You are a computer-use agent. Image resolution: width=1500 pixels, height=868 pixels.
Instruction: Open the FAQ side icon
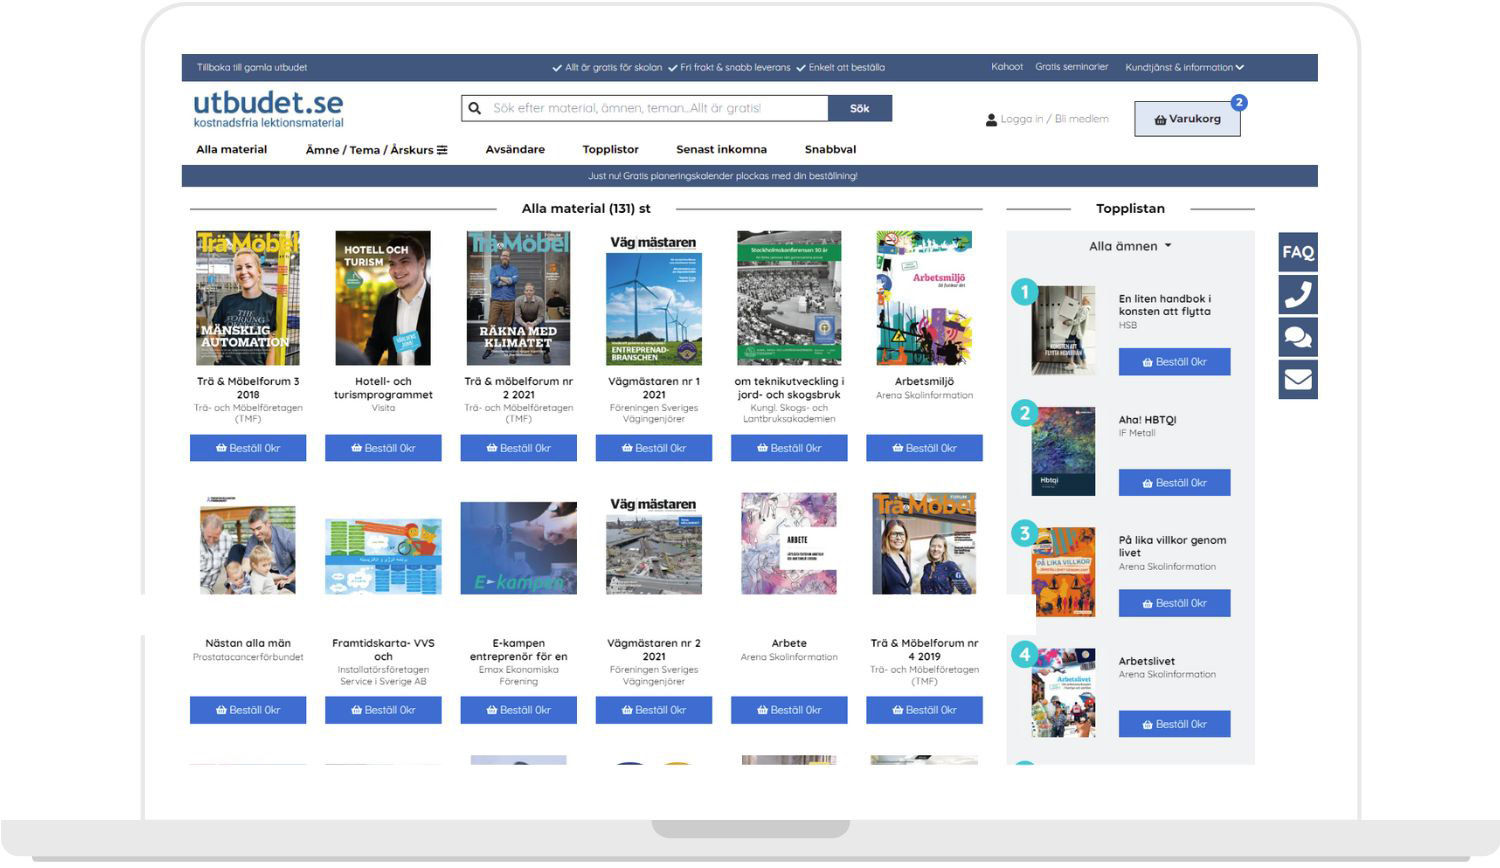tap(1298, 252)
